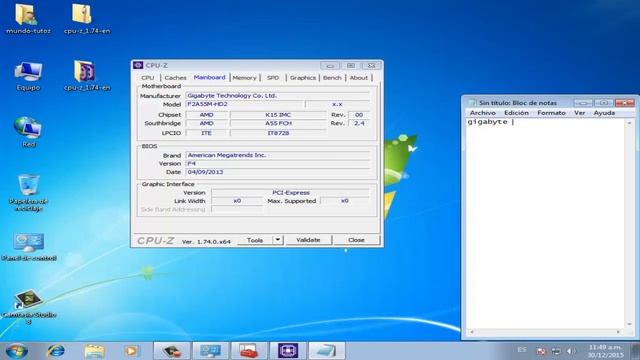
Task: Select the Camtasia Studio 8 shortcut
Action: pyautogui.click(x=29, y=306)
